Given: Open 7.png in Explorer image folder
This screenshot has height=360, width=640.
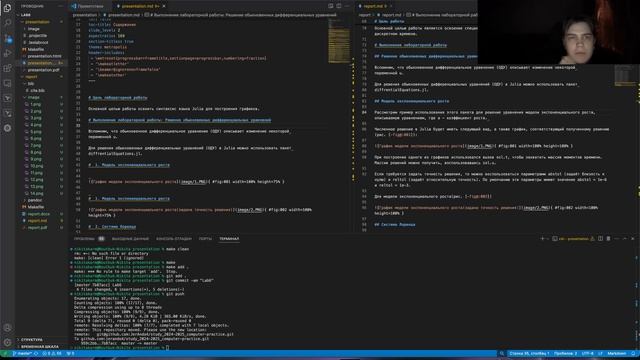Looking at the screenshot, I should pos(36,145).
